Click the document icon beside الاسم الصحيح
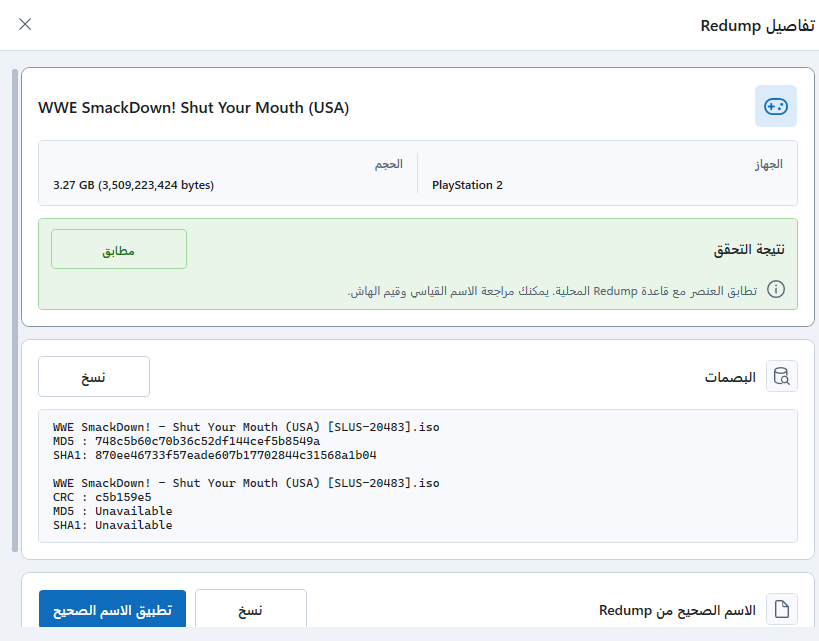 tap(781, 609)
